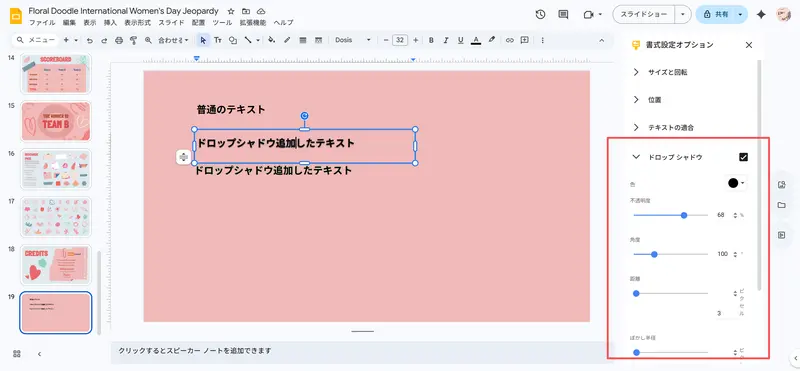Viewport: 800px width, 371px height.
Task: Click the video call camera icon
Action: point(588,15)
